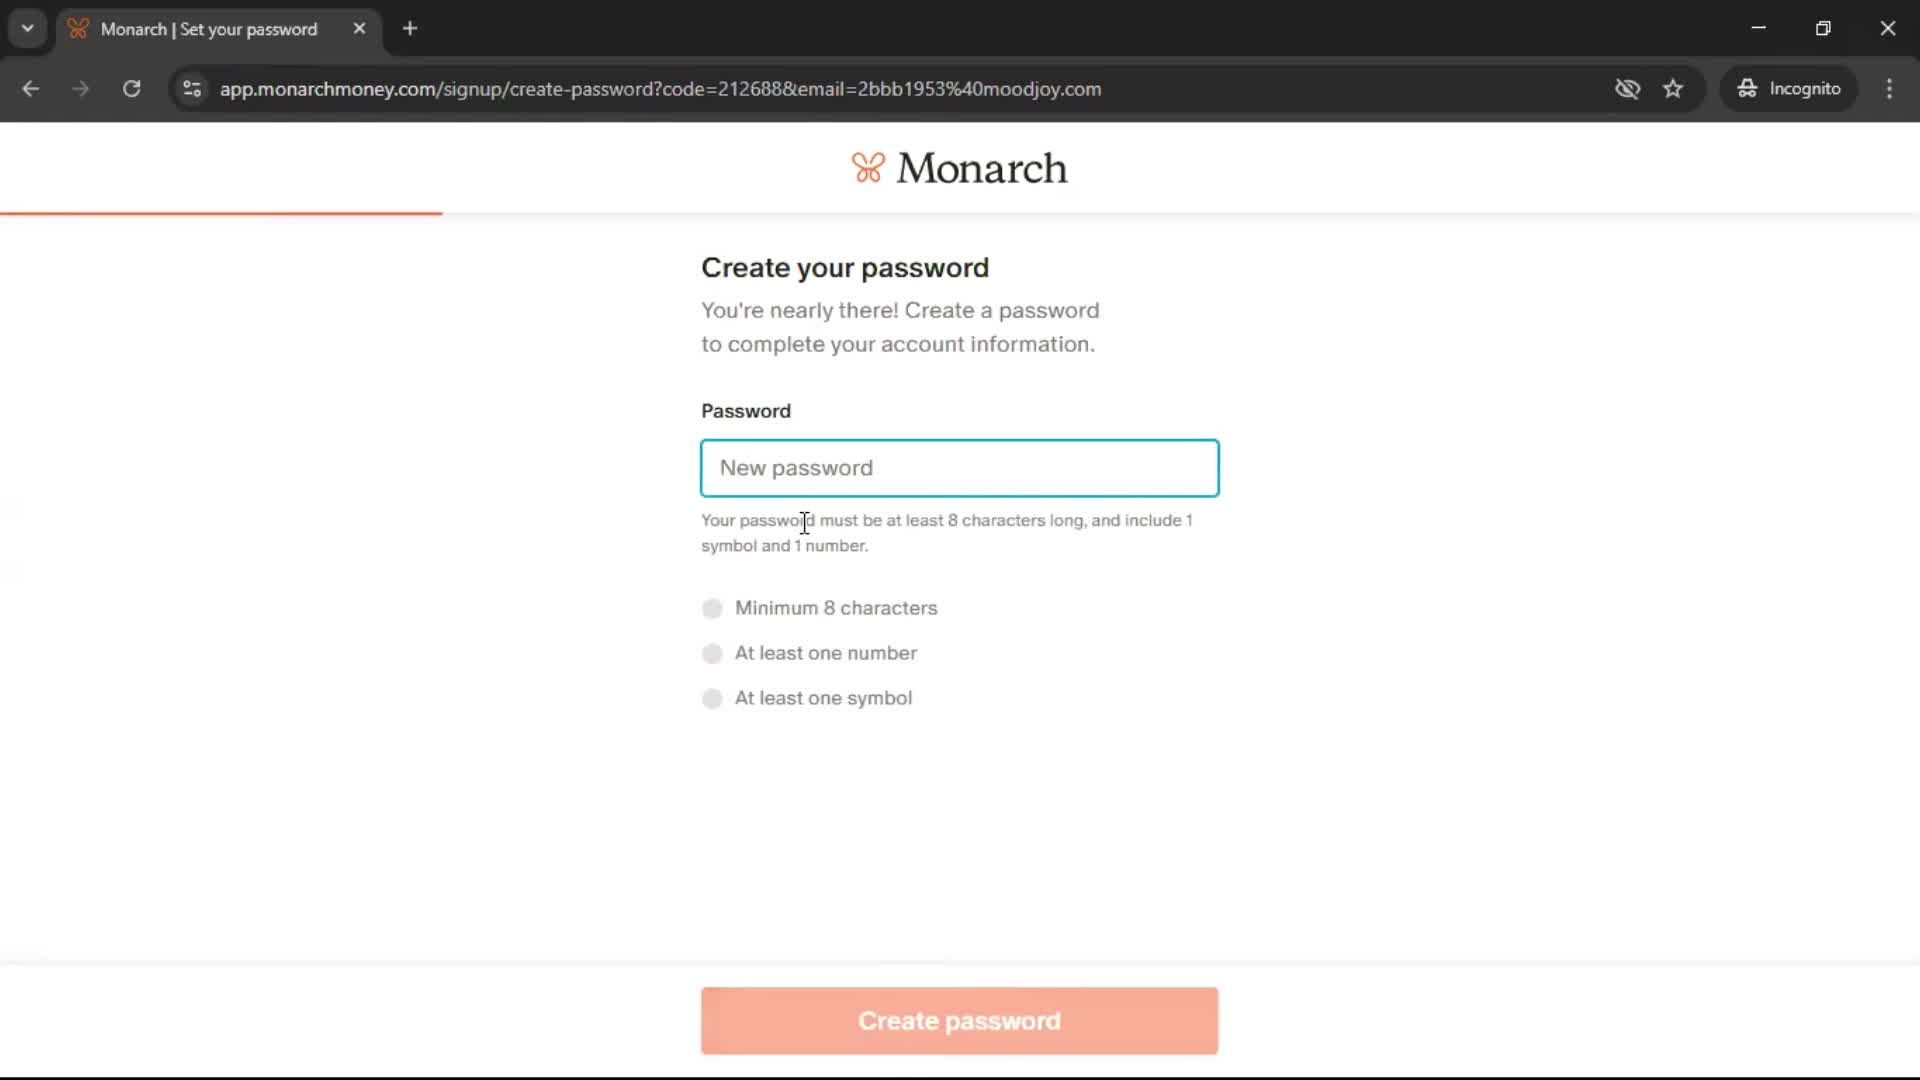
Task: Click the Minimum 8 characters indicator
Action: [x=712, y=608]
